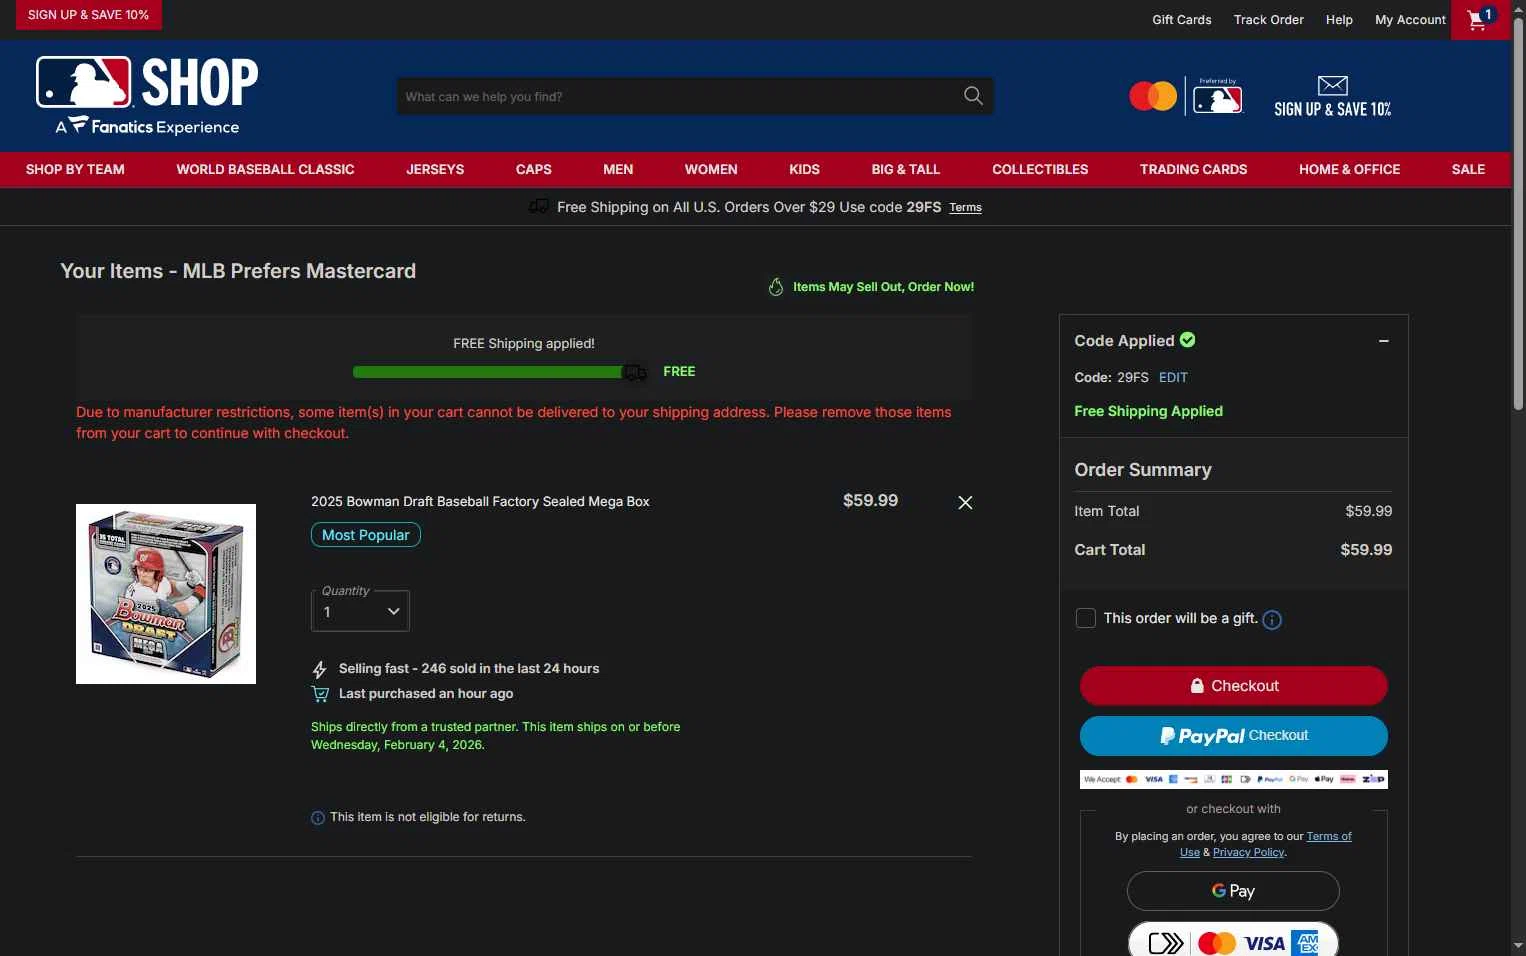Click the Fanatics Experience tagline
This screenshot has height=956, width=1526.
tap(147, 127)
